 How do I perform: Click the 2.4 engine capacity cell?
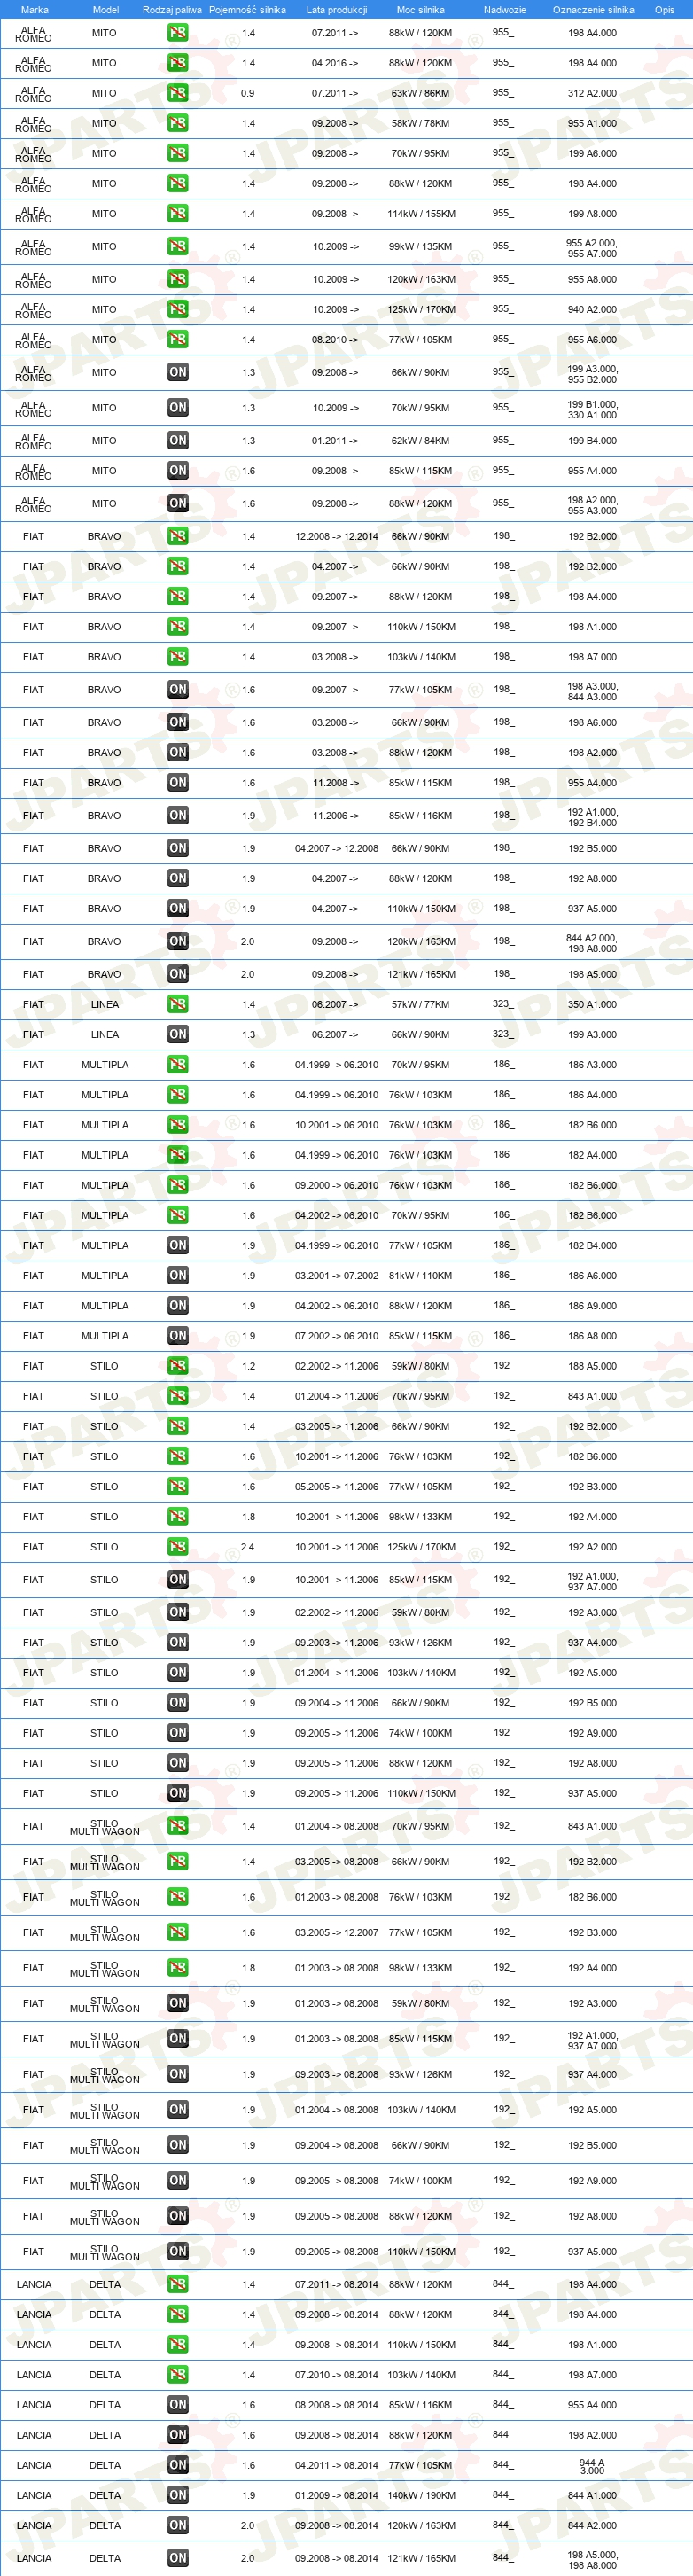[x=247, y=1546]
